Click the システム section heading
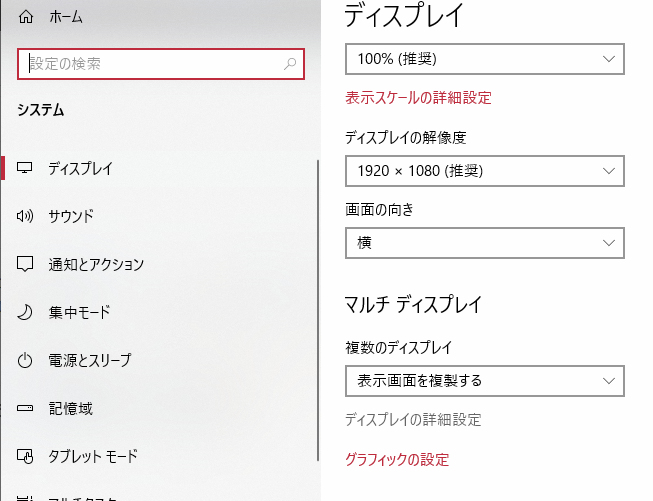Image resolution: width=653 pixels, height=501 pixels. coord(41,110)
